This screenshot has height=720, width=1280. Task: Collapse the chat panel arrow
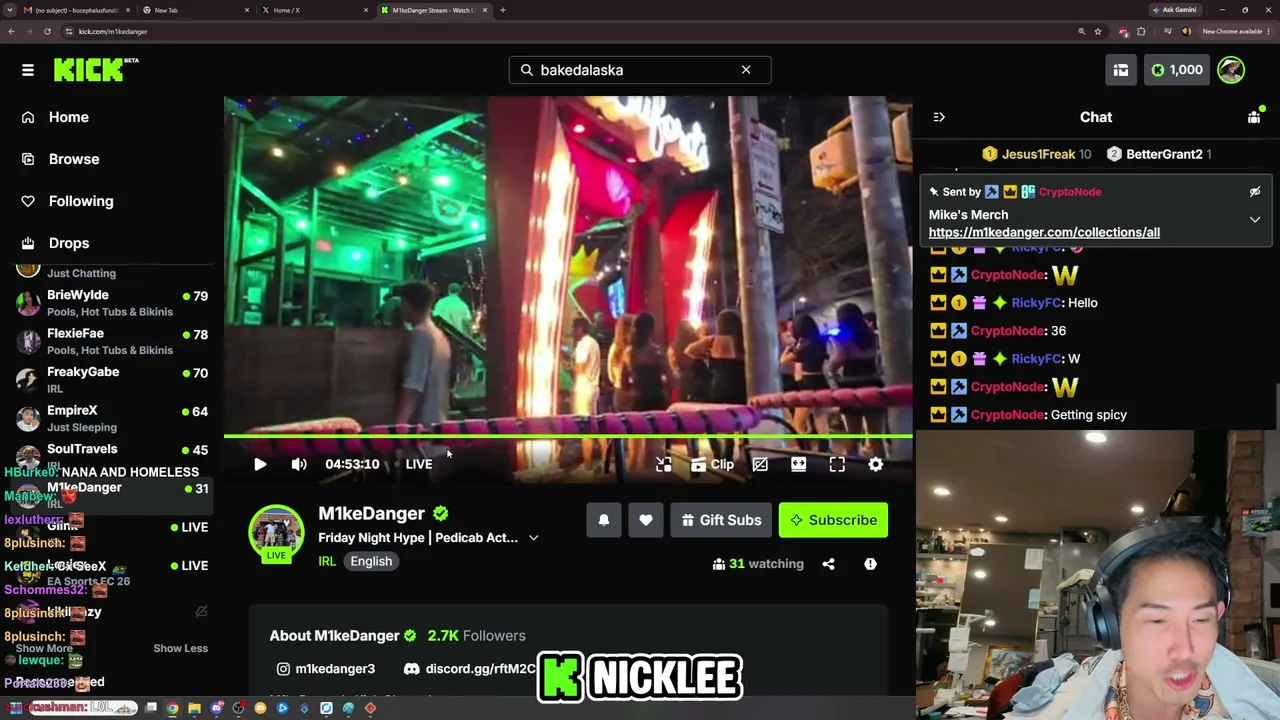point(939,117)
